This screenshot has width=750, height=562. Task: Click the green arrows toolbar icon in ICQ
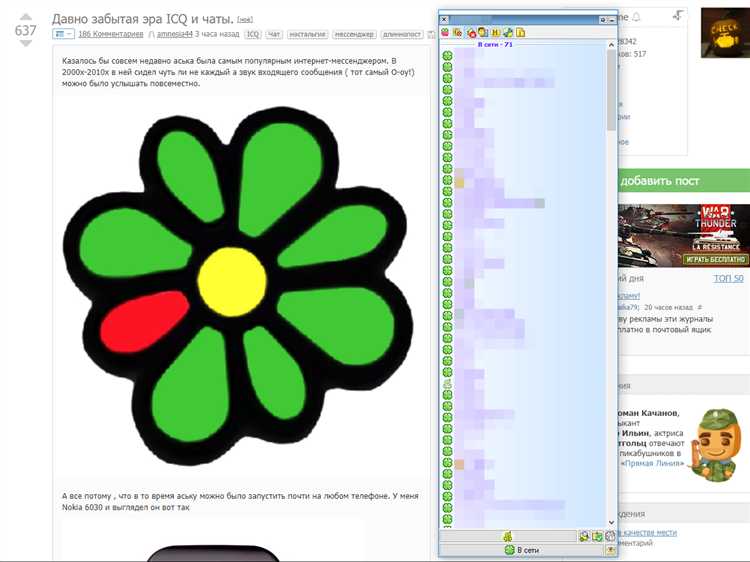(508, 33)
